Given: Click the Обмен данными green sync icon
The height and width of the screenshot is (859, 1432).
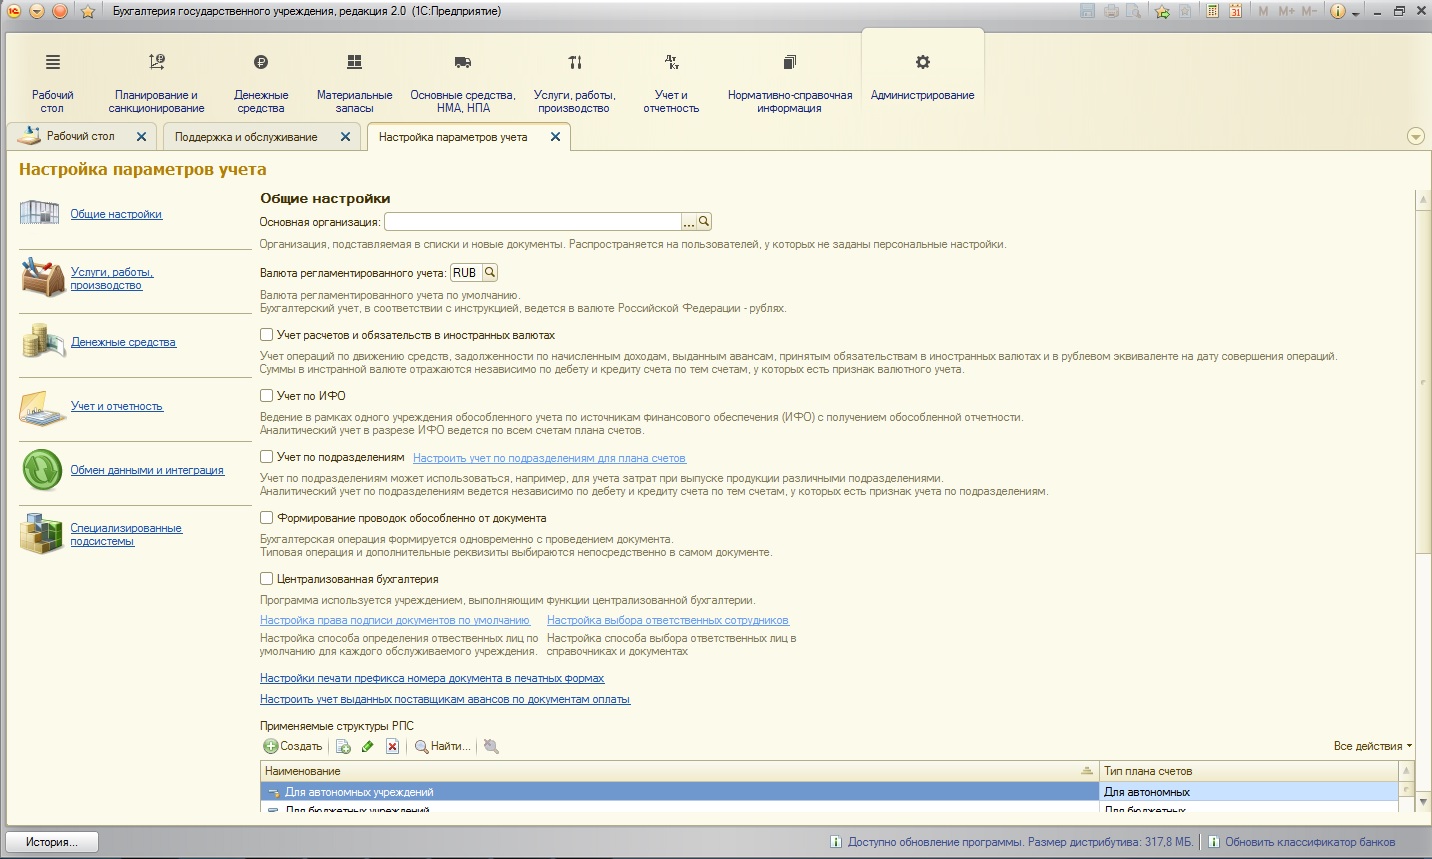Looking at the screenshot, I should tap(42, 470).
